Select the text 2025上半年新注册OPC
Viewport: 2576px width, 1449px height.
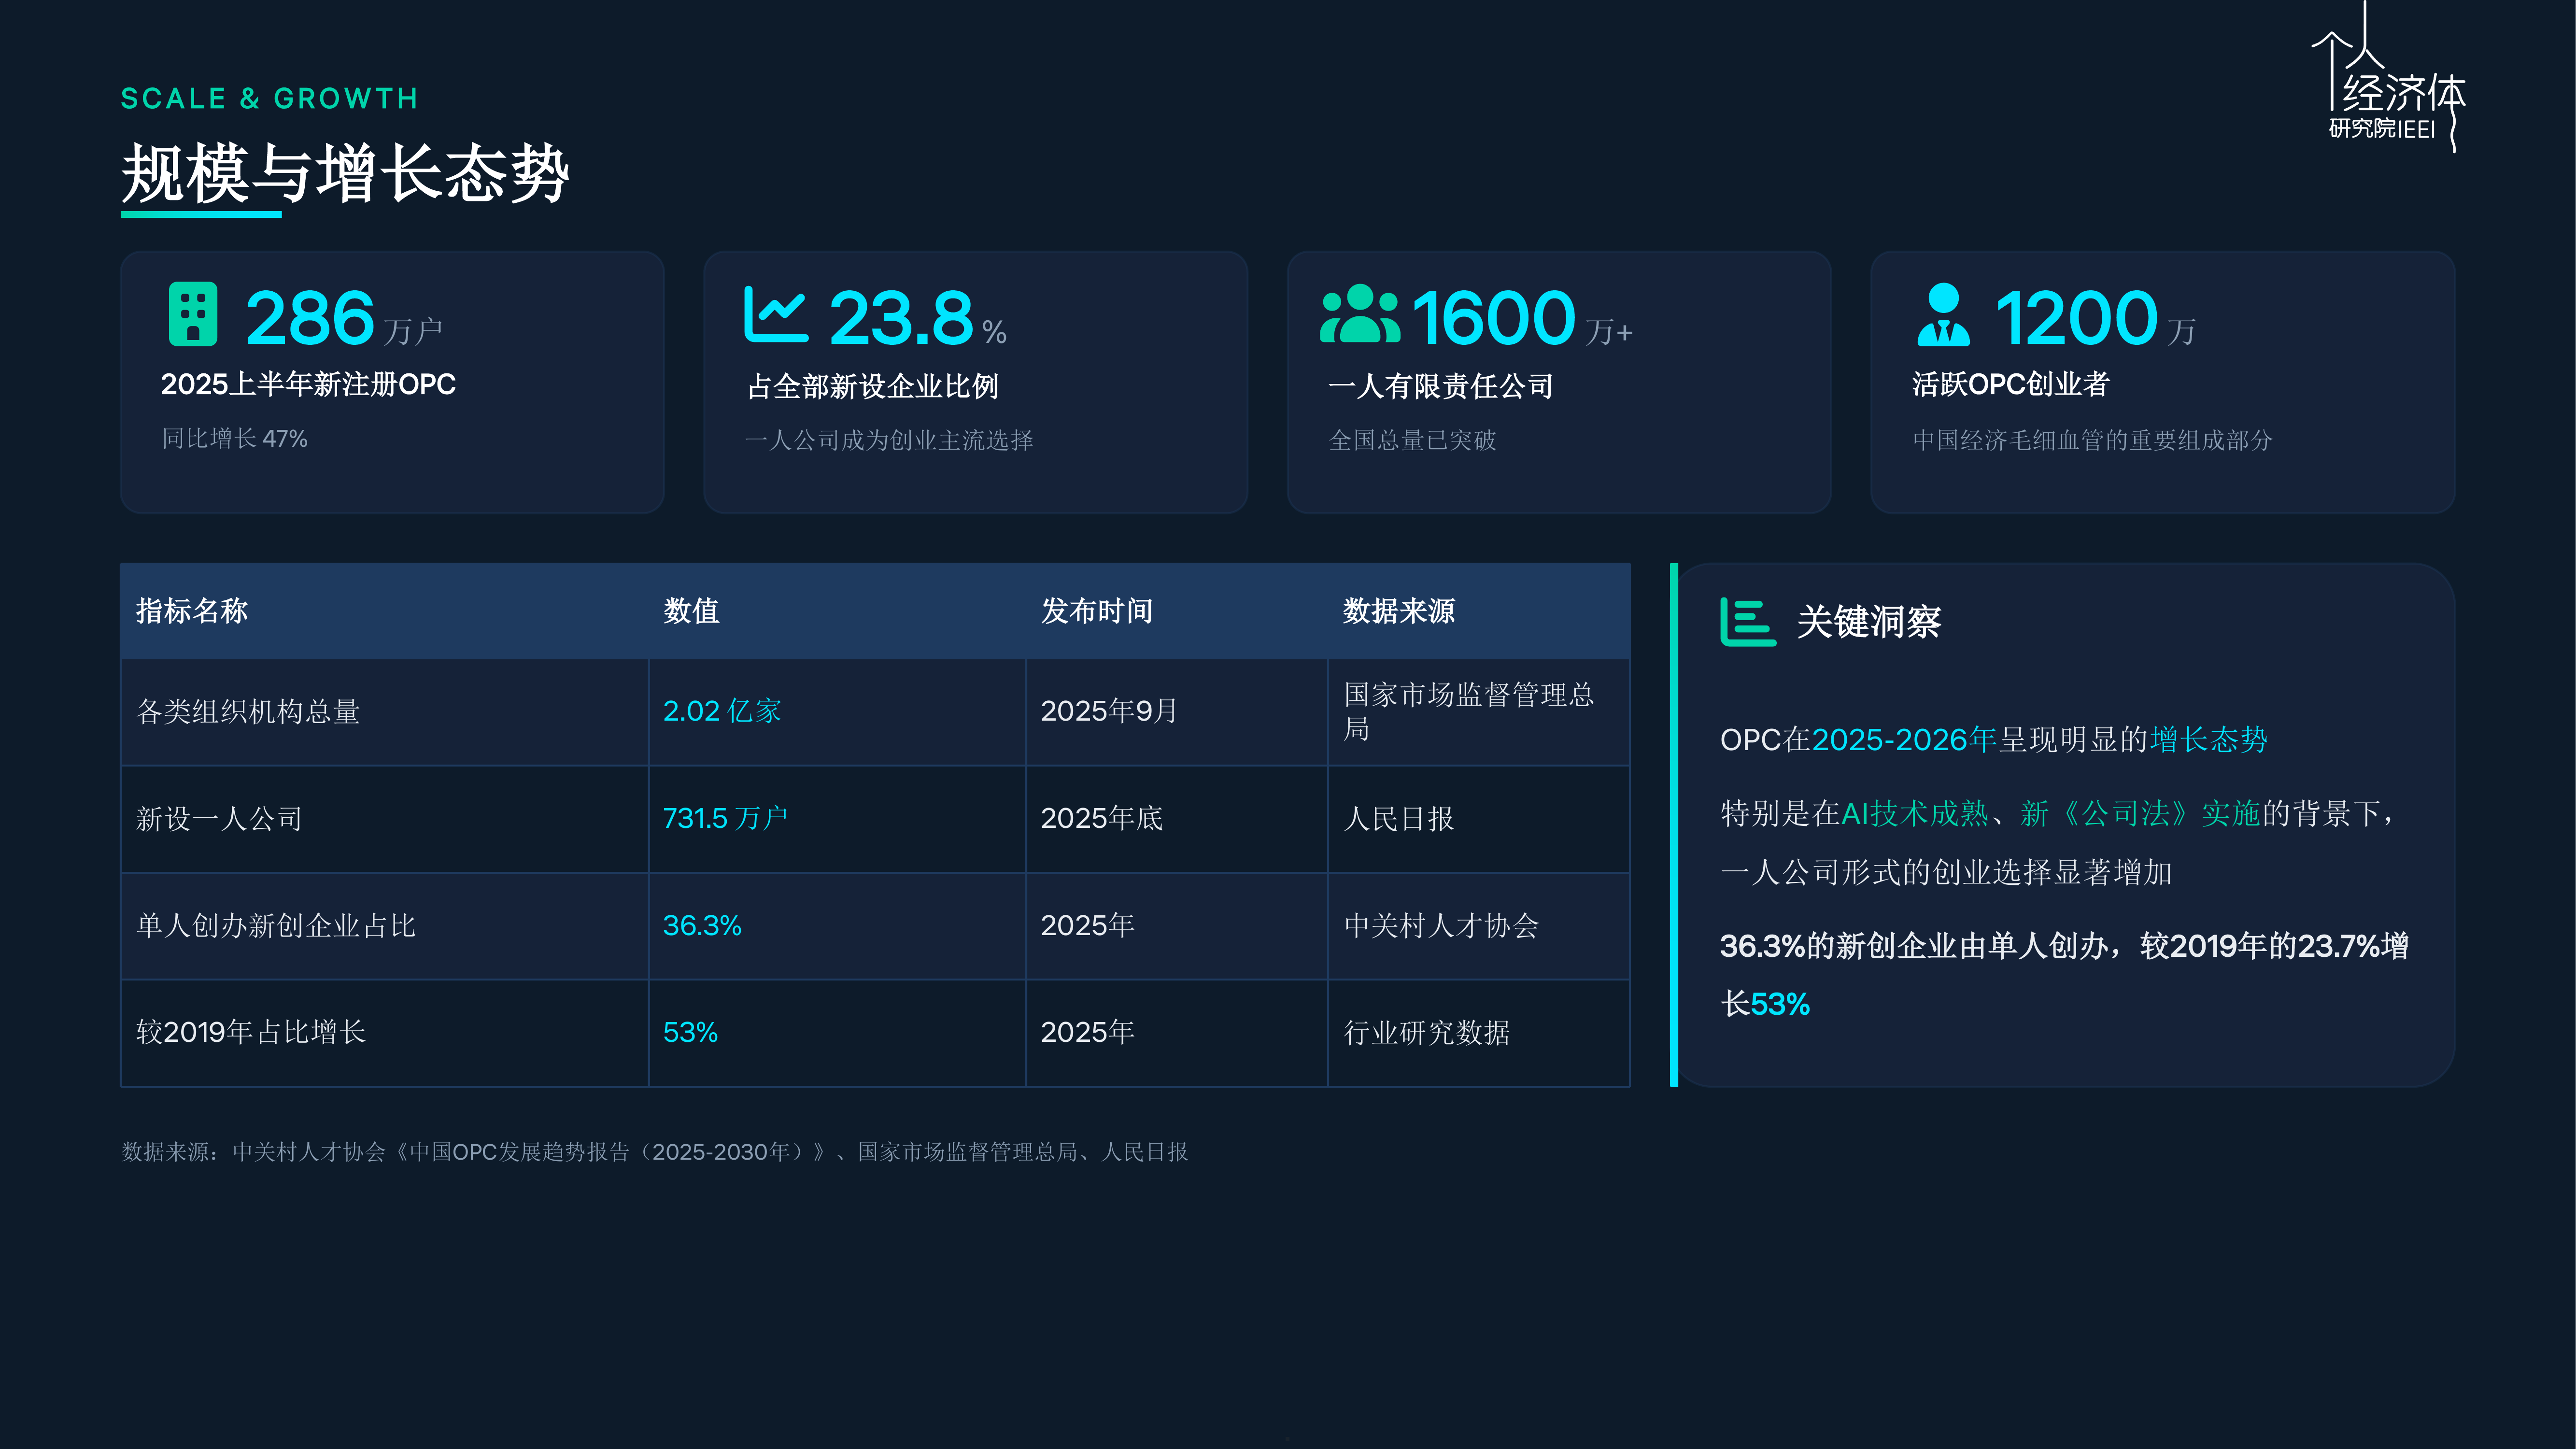pos(308,385)
